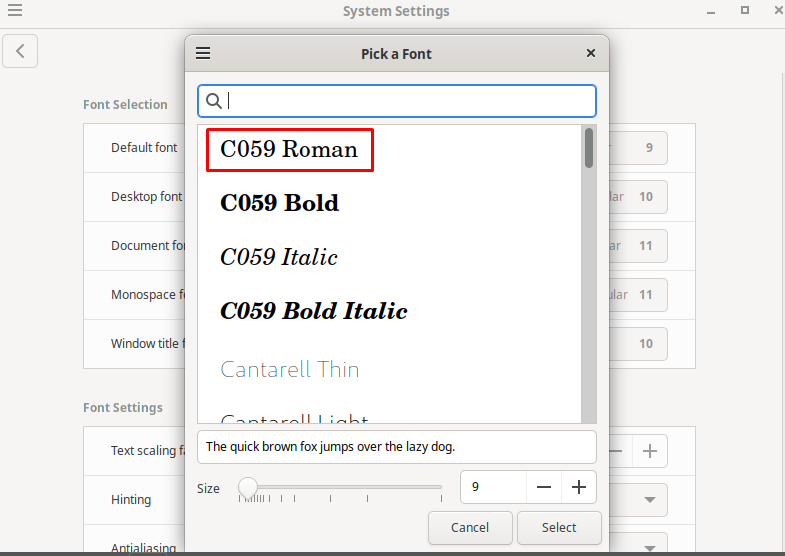Image resolution: width=785 pixels, height=556 pixels.
Task: Open the System Settings hamburger menu
Action: [15, 10]
